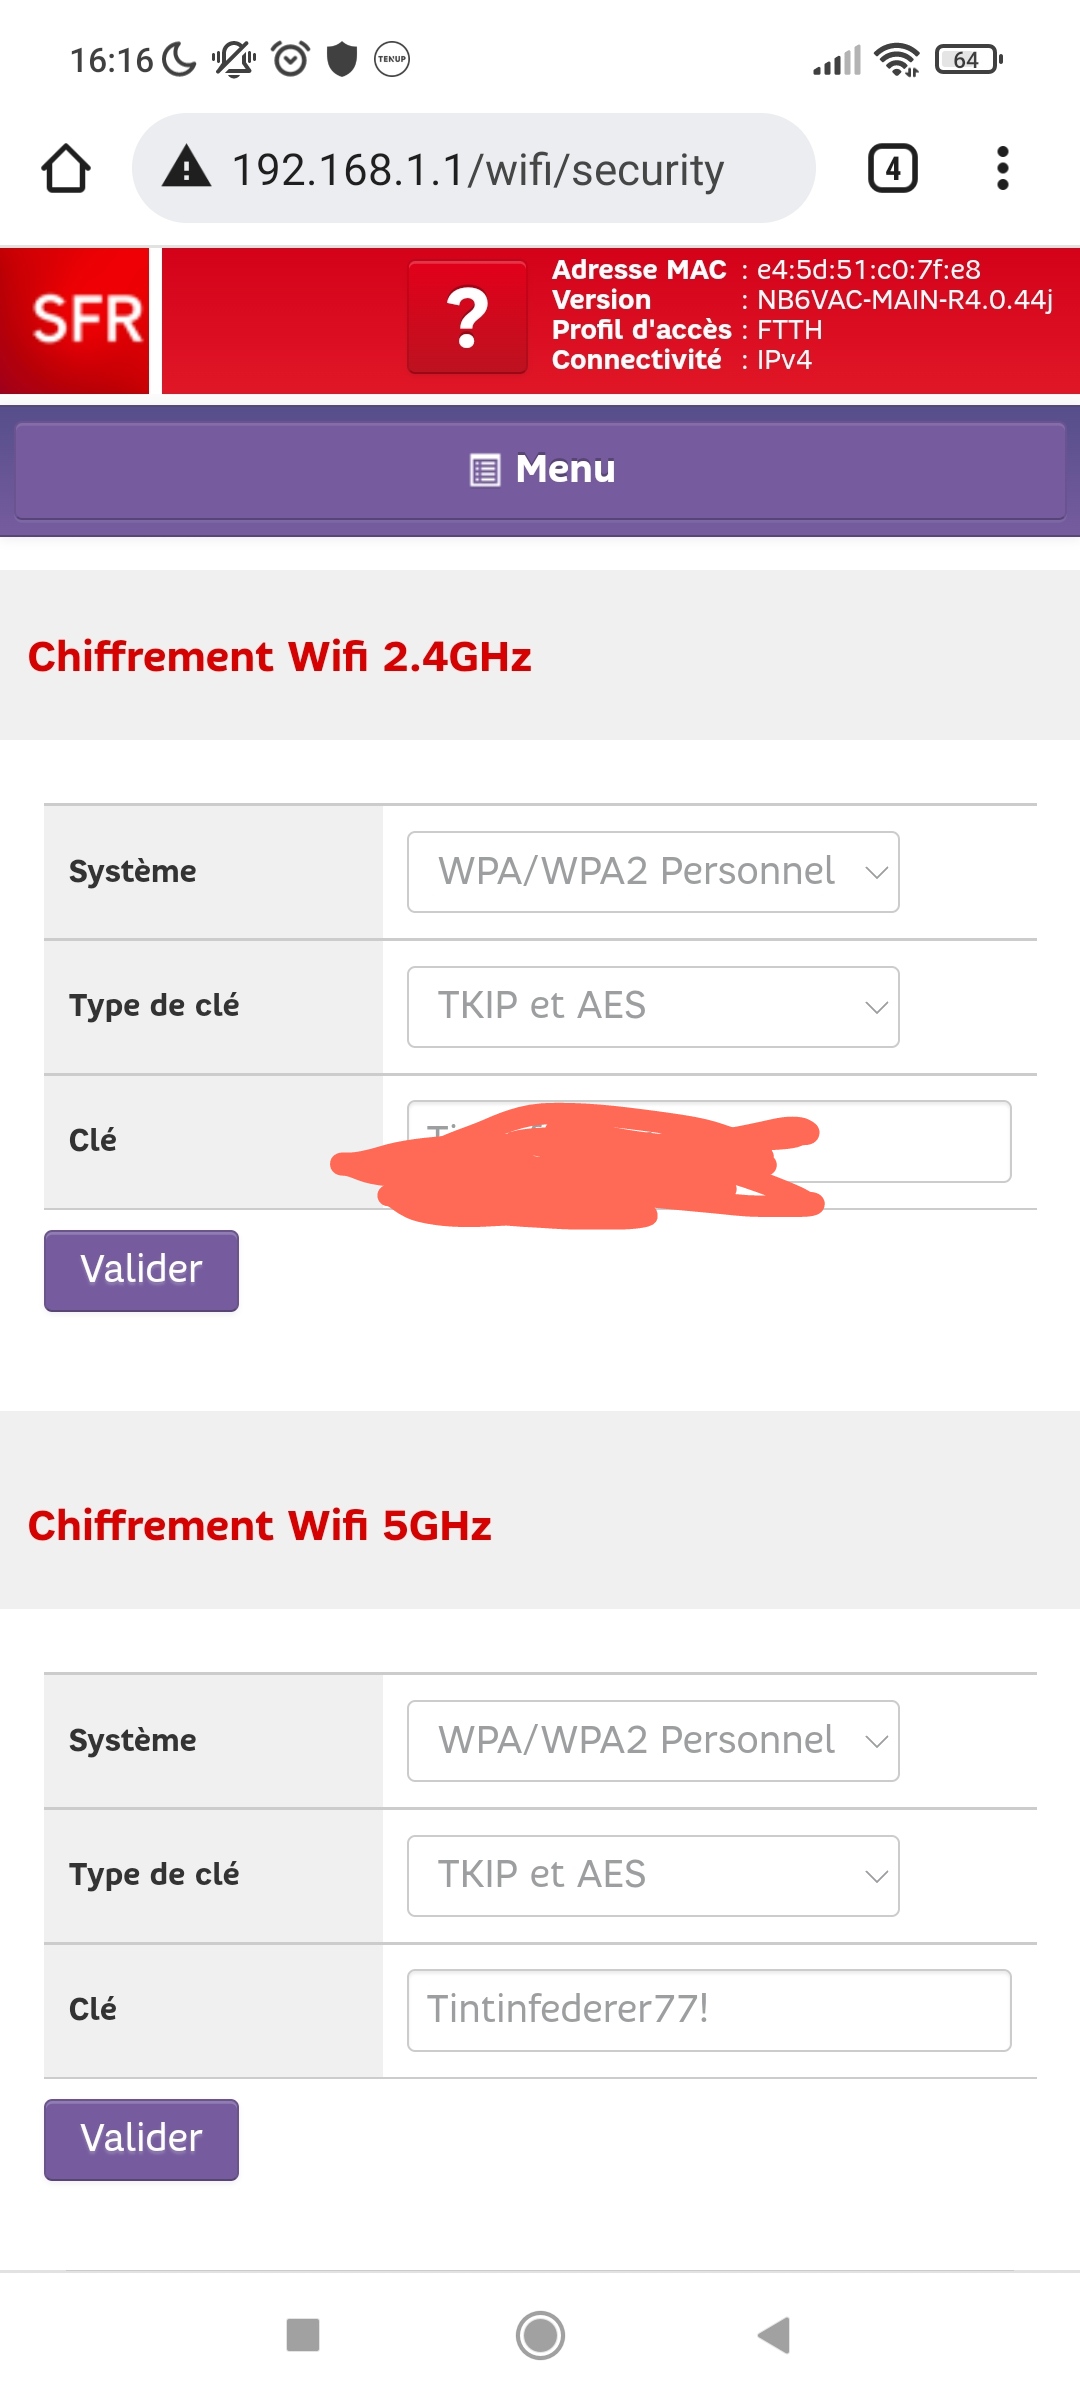Open the red question mark help icon
This screenshot has height=2400, width=1080.
coord(467,318)
